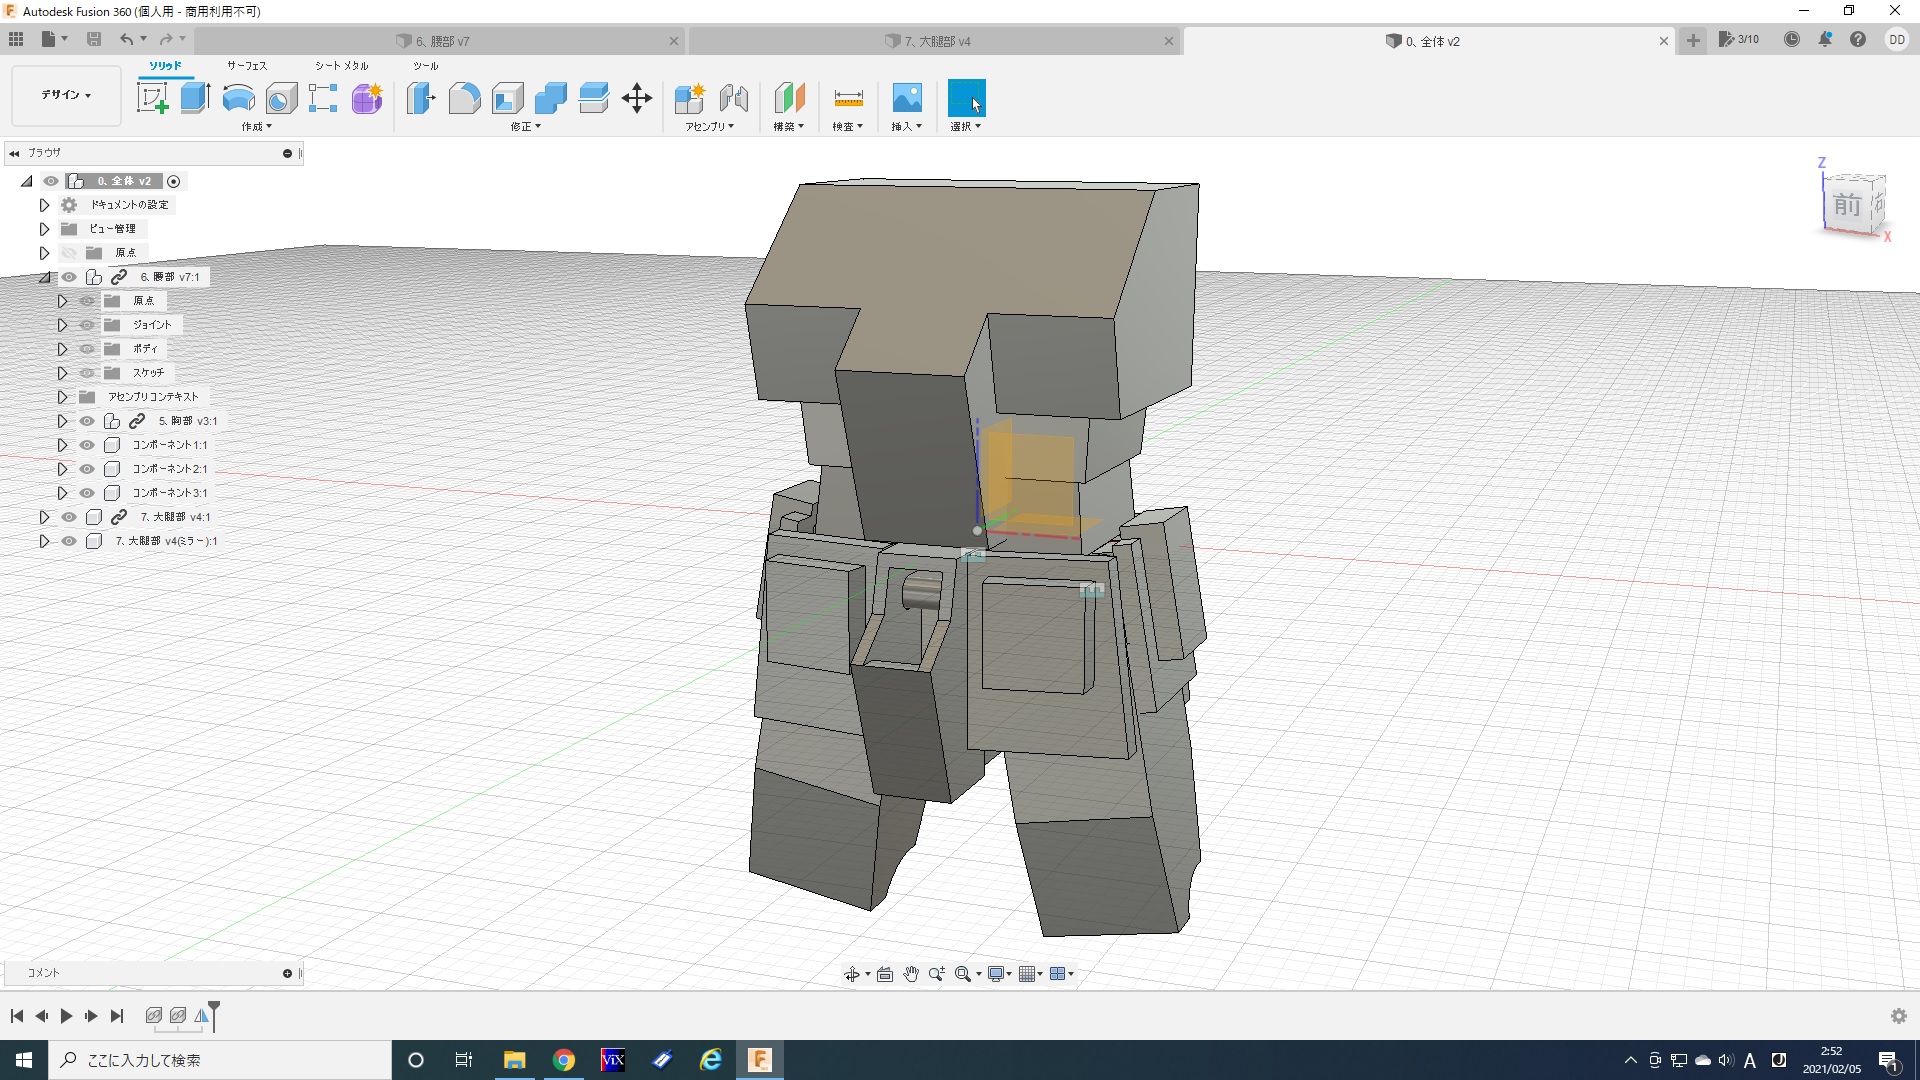
Task: Expand the 7. 大腿部 v4:1 tree node
Action: [44, 517]
